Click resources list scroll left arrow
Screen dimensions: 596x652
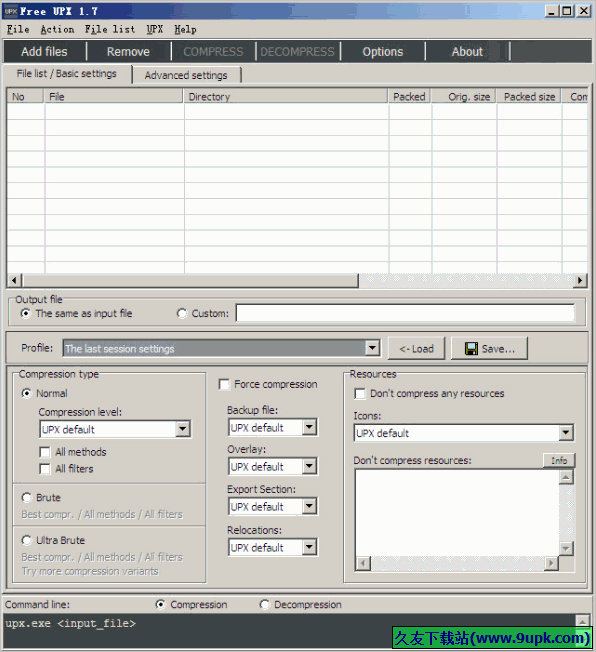[363, 563]
